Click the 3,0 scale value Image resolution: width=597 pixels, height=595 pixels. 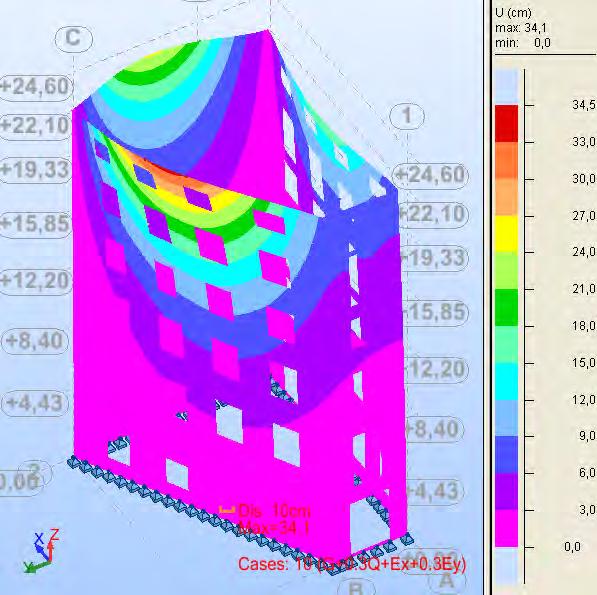point(587,510)
